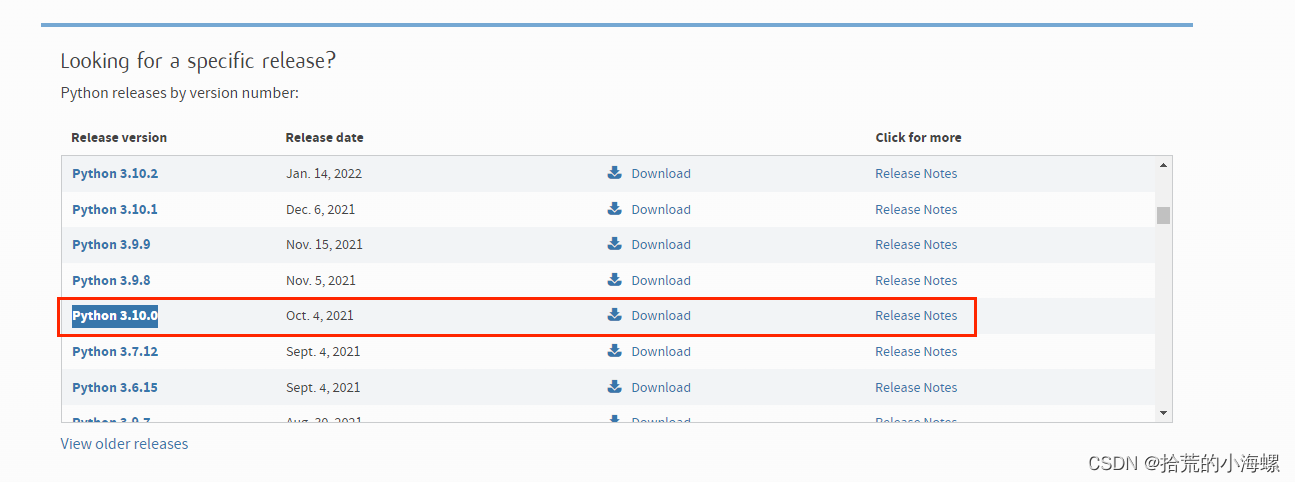This screenshot has height=482, width=1295.
Task: Click download icon for Python 3.9.8
Action: click(614, 279)
